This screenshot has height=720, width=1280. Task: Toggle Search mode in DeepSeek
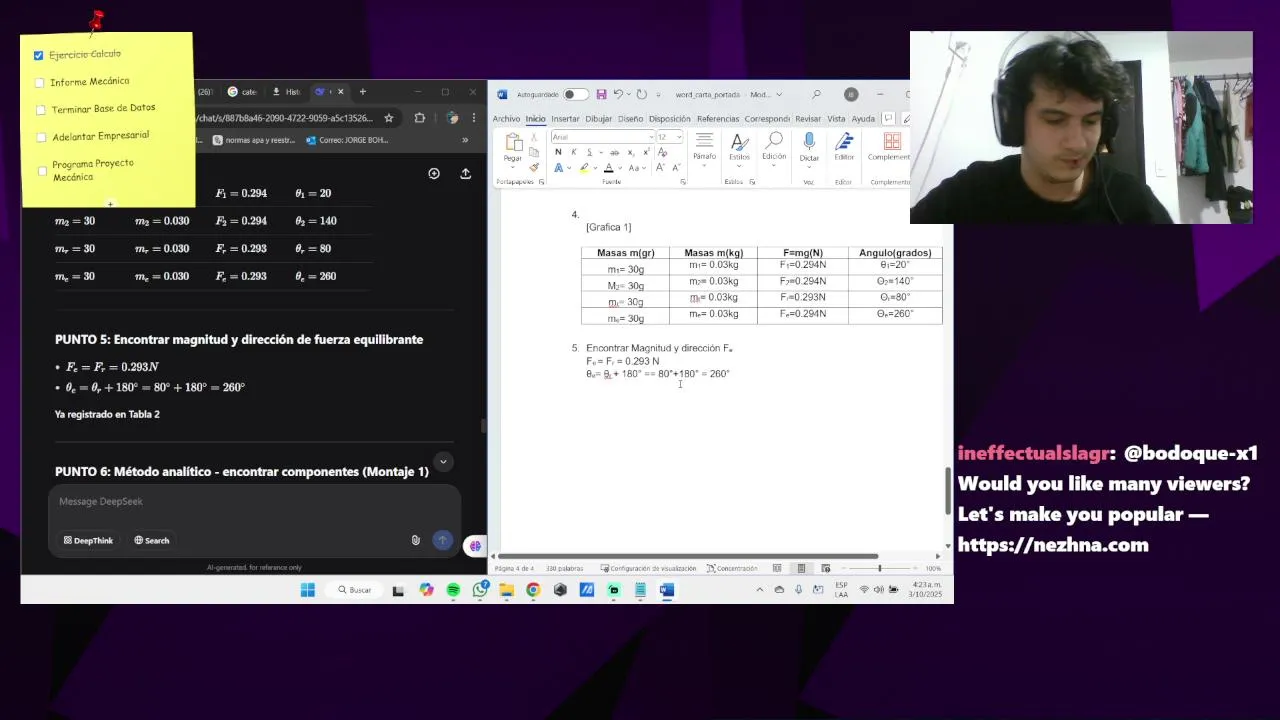pyautogui.click(x=152, y=540)
